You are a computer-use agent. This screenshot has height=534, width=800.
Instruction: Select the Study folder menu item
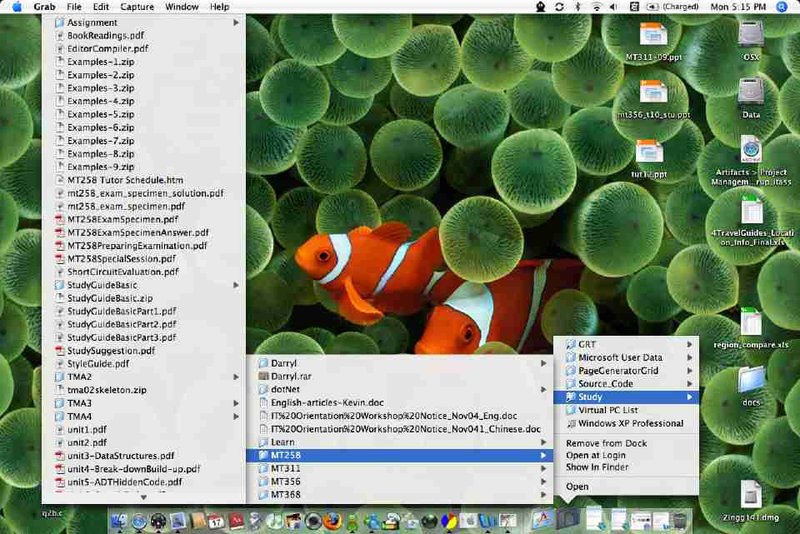626,397
